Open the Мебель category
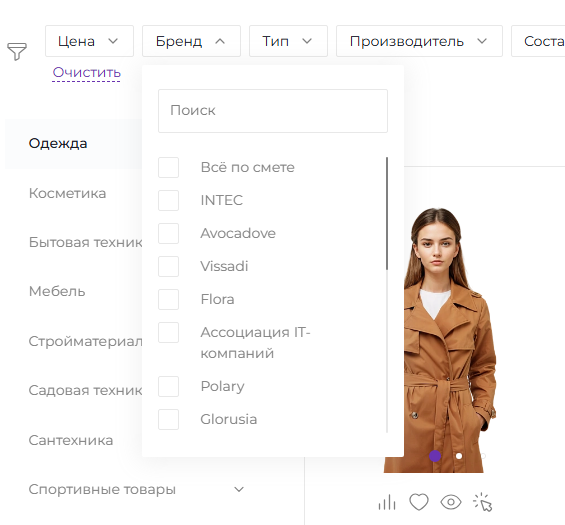The width and height of the screenshot is (565, 525). 57,291
